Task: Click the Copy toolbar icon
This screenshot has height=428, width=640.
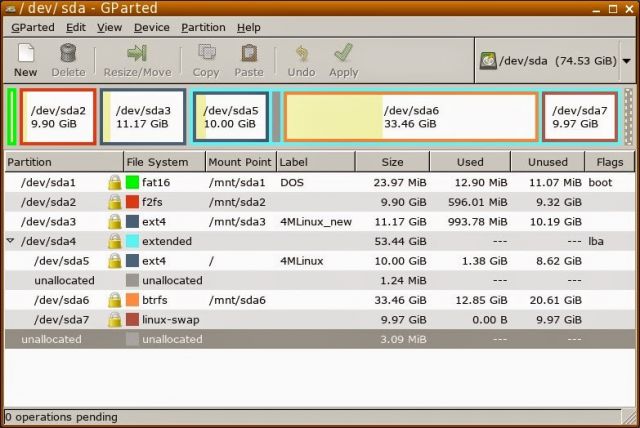Action: pos(207,53)
